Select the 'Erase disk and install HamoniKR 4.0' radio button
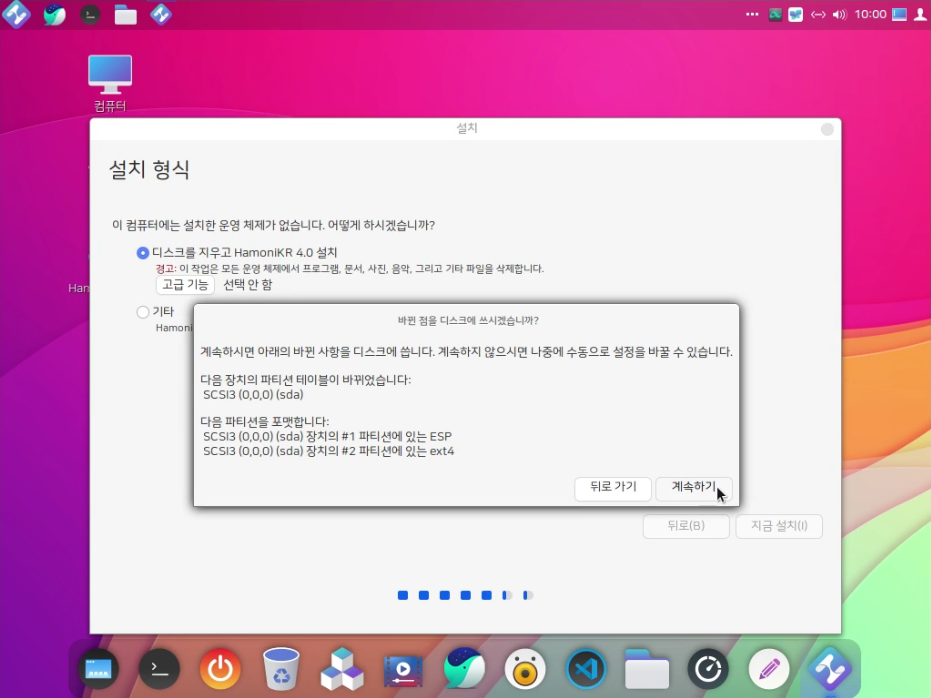 click(143, 253)
